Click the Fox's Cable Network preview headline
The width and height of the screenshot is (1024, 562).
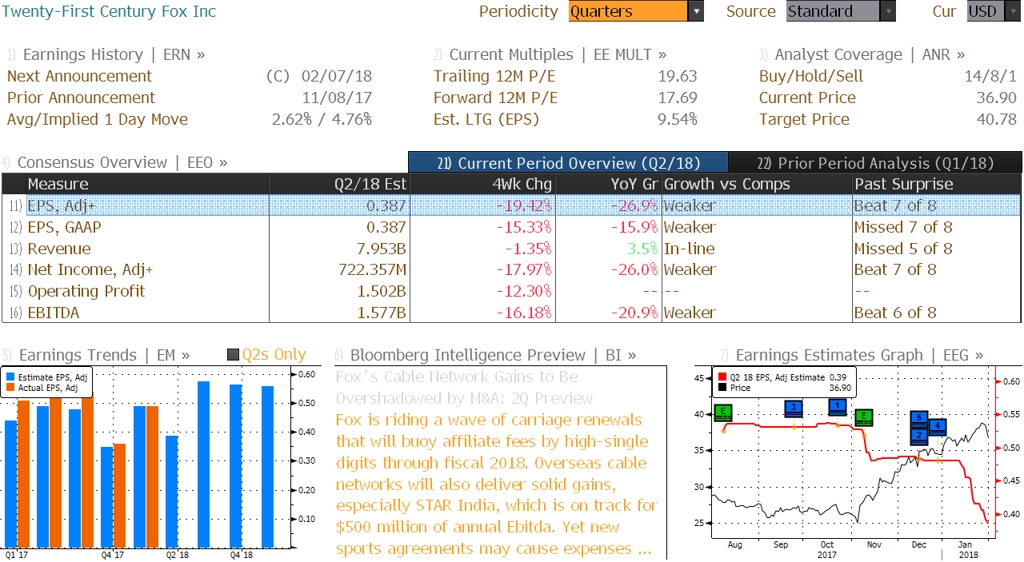466,387
